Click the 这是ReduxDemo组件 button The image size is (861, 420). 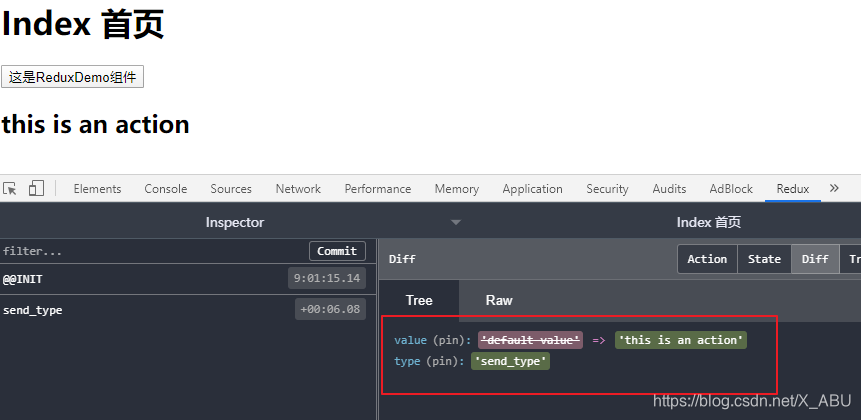point(72,77)
